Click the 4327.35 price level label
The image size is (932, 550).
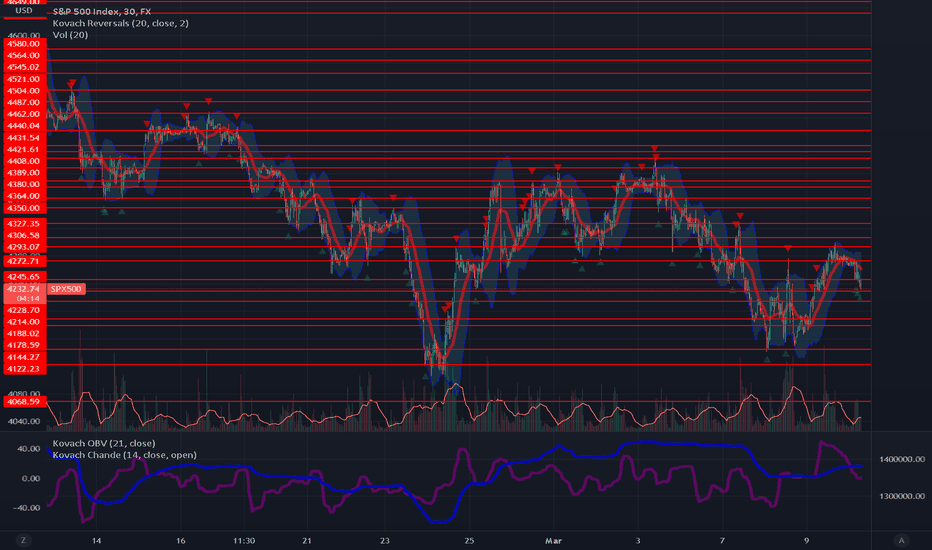click(x=24, y=224)
